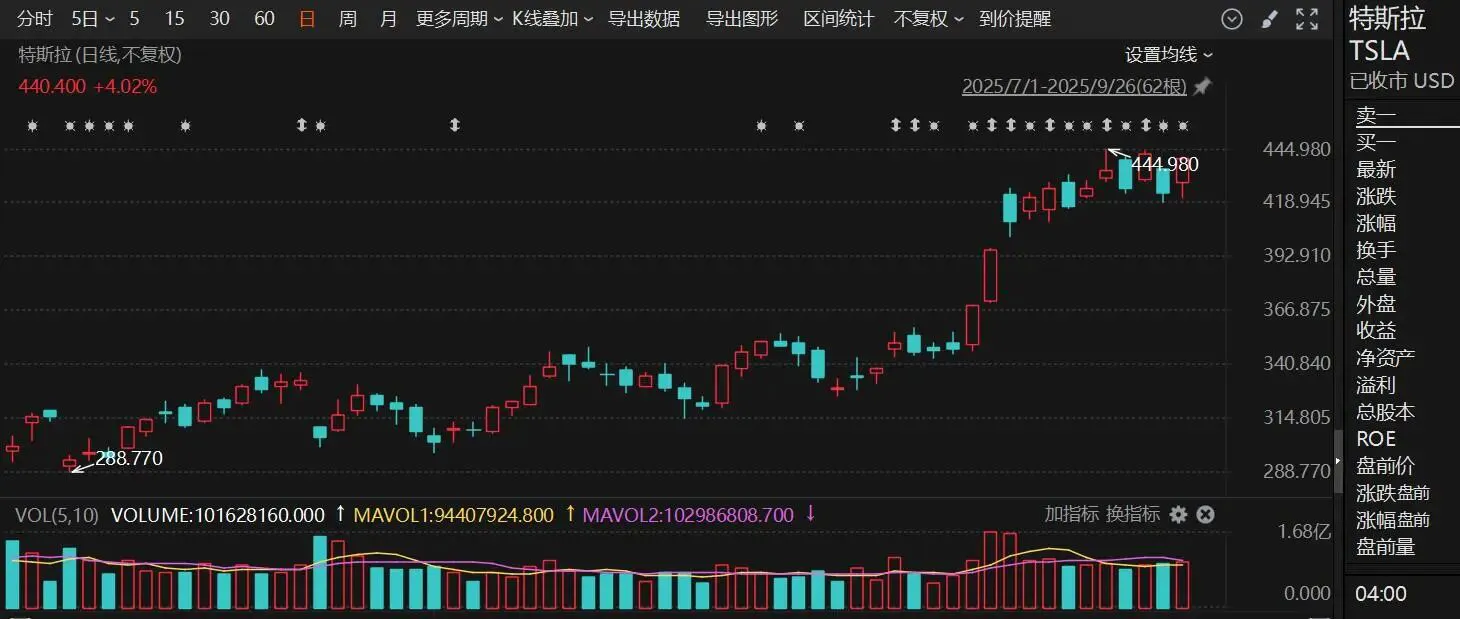Click 导出数据 to export data
This screenshot has height=619, width=1460.
[x=644, y=19]
